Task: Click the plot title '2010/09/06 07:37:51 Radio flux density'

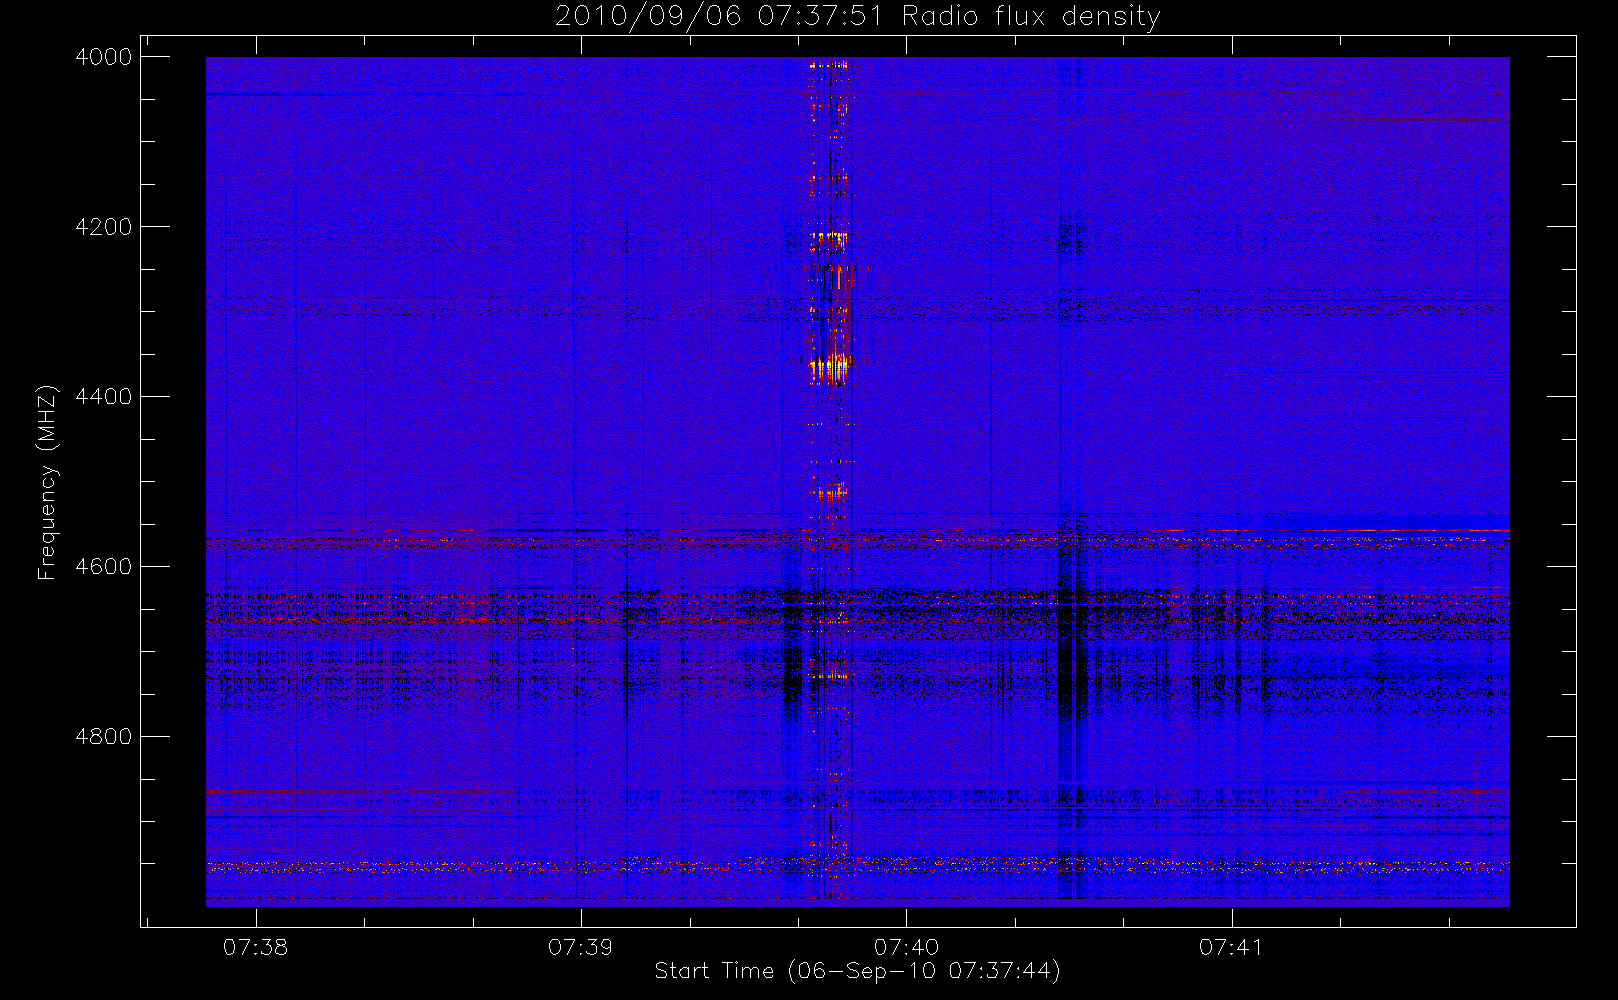Action: tap(857, 17)
